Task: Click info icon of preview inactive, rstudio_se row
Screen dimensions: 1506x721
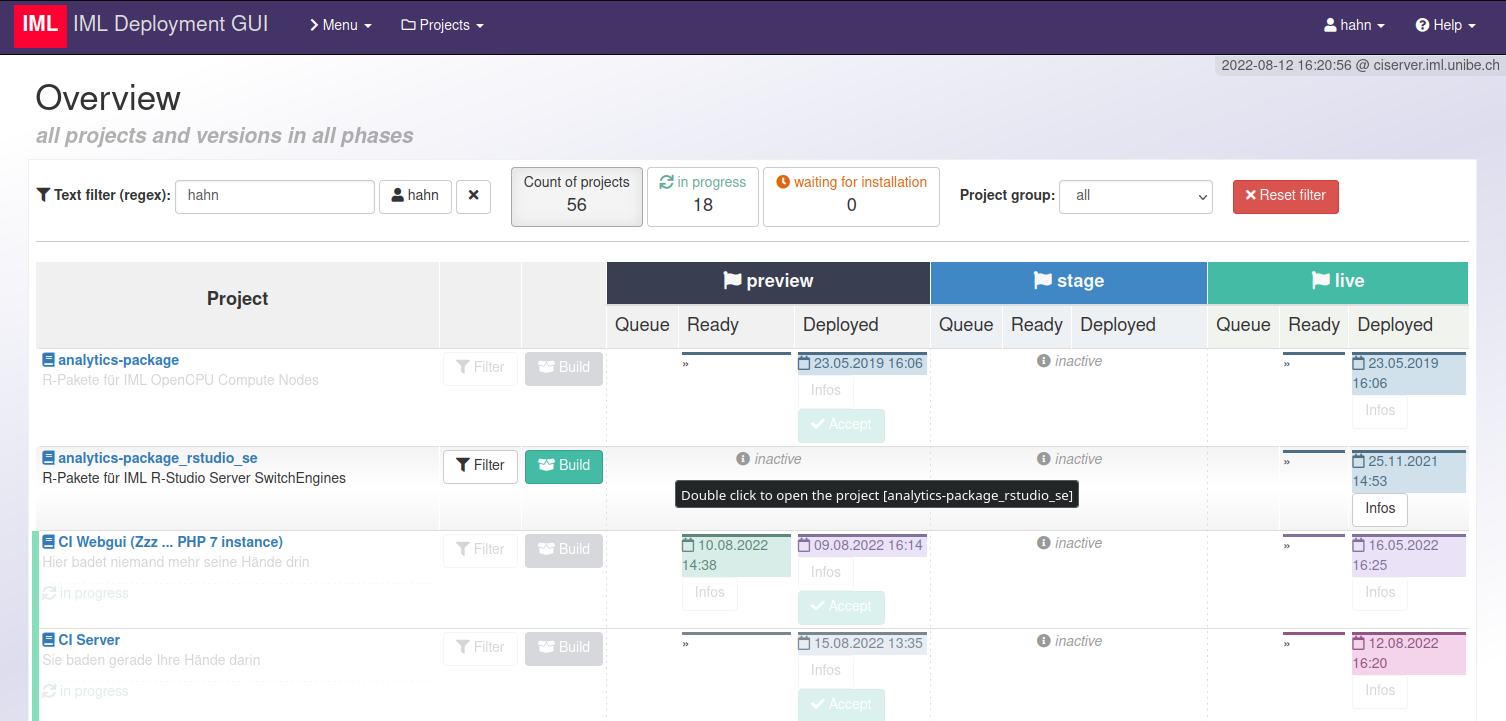Action: tap(743, 459)
